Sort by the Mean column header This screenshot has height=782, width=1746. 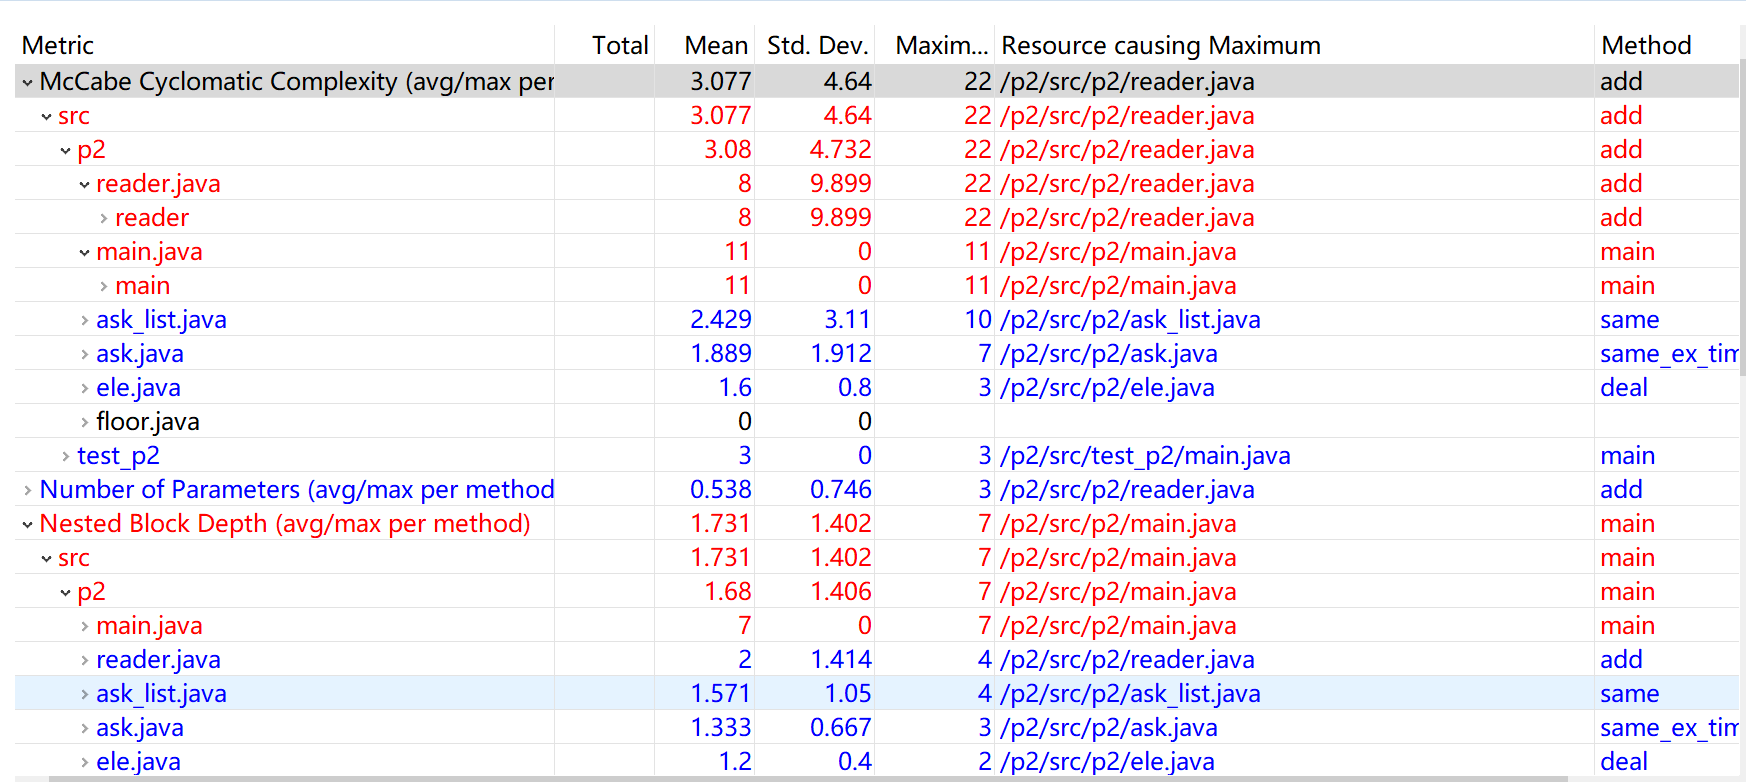click(715, 45)
